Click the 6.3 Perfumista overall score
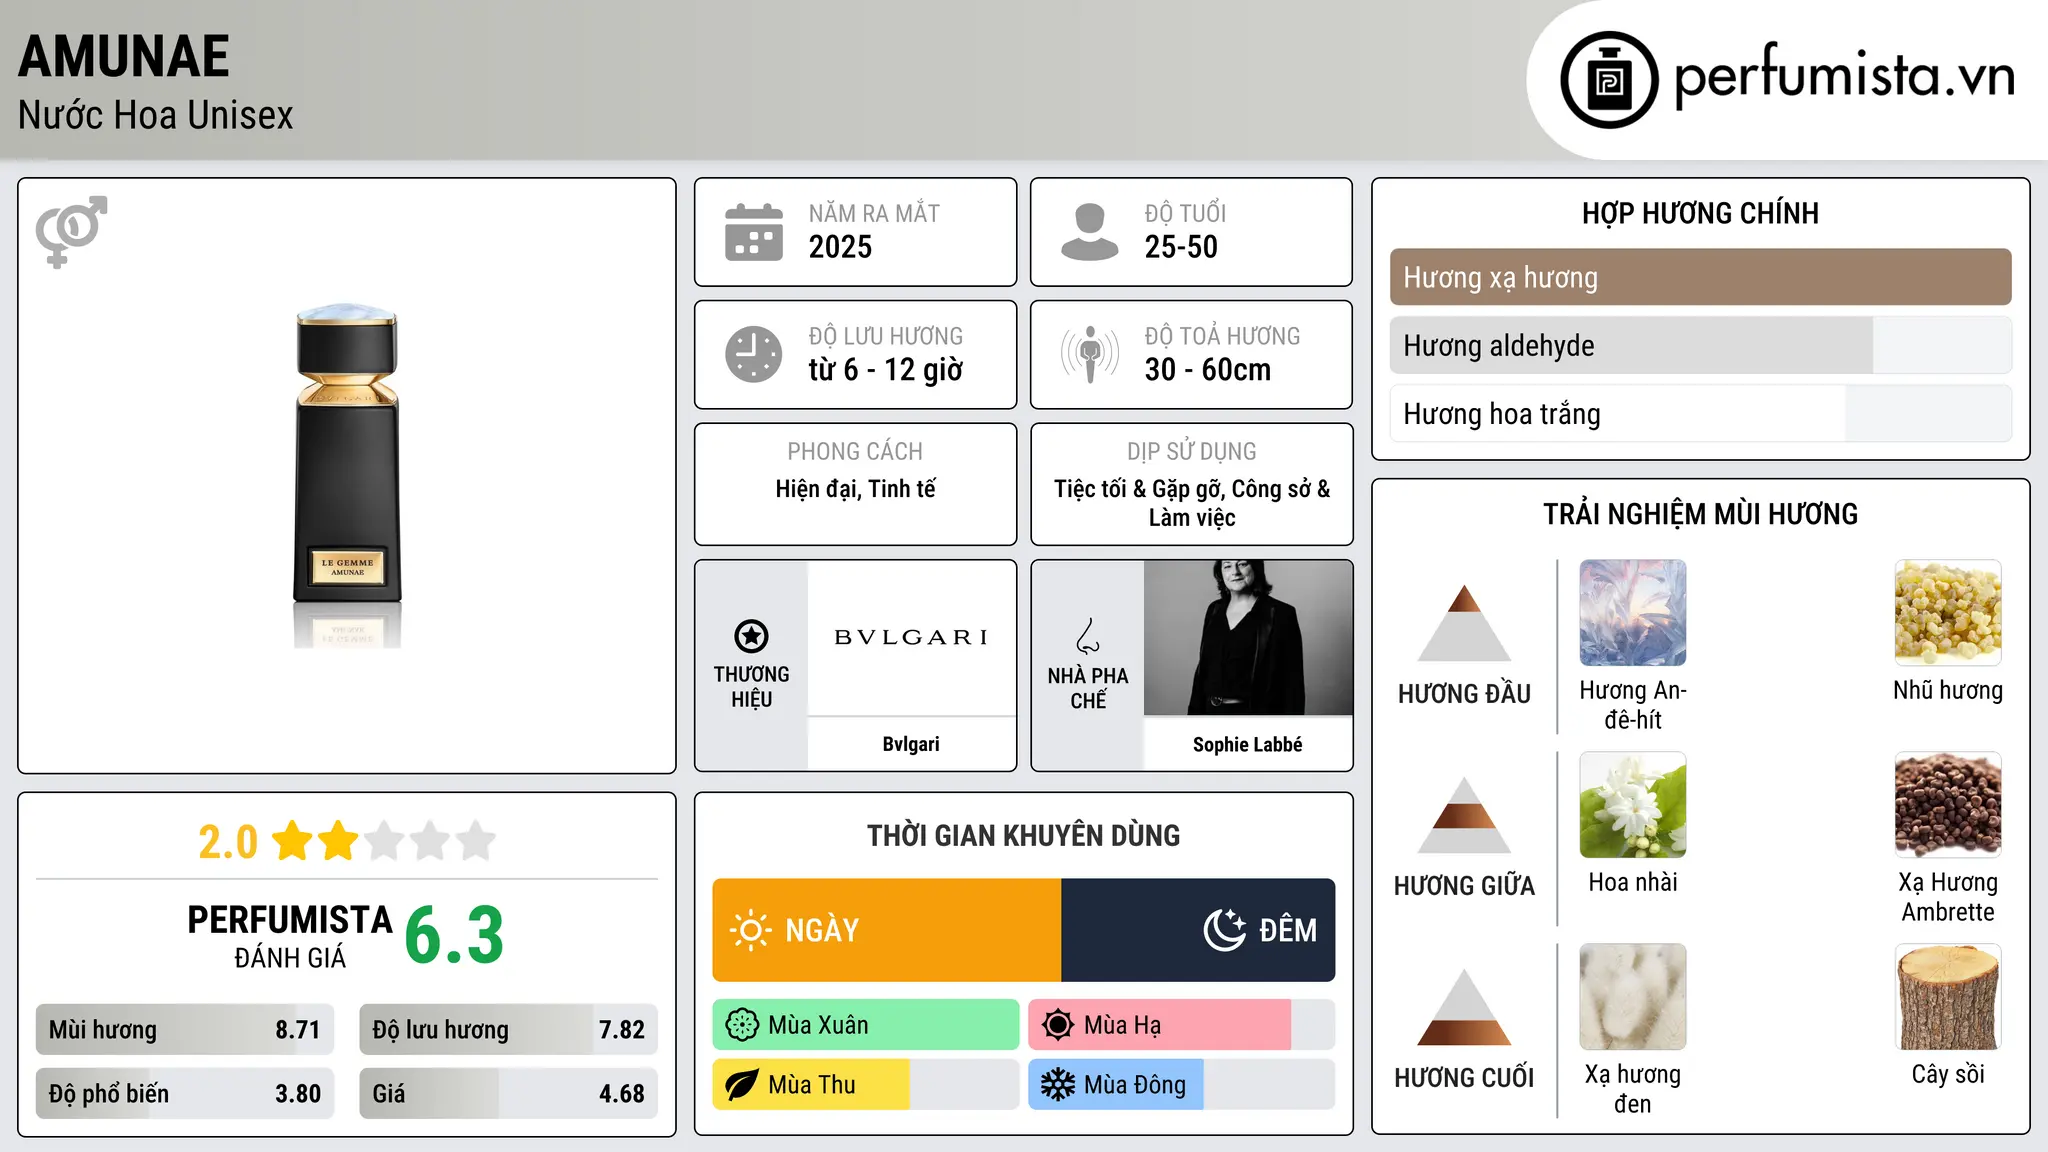The image size is (2048, 1152). coord(454,936)
